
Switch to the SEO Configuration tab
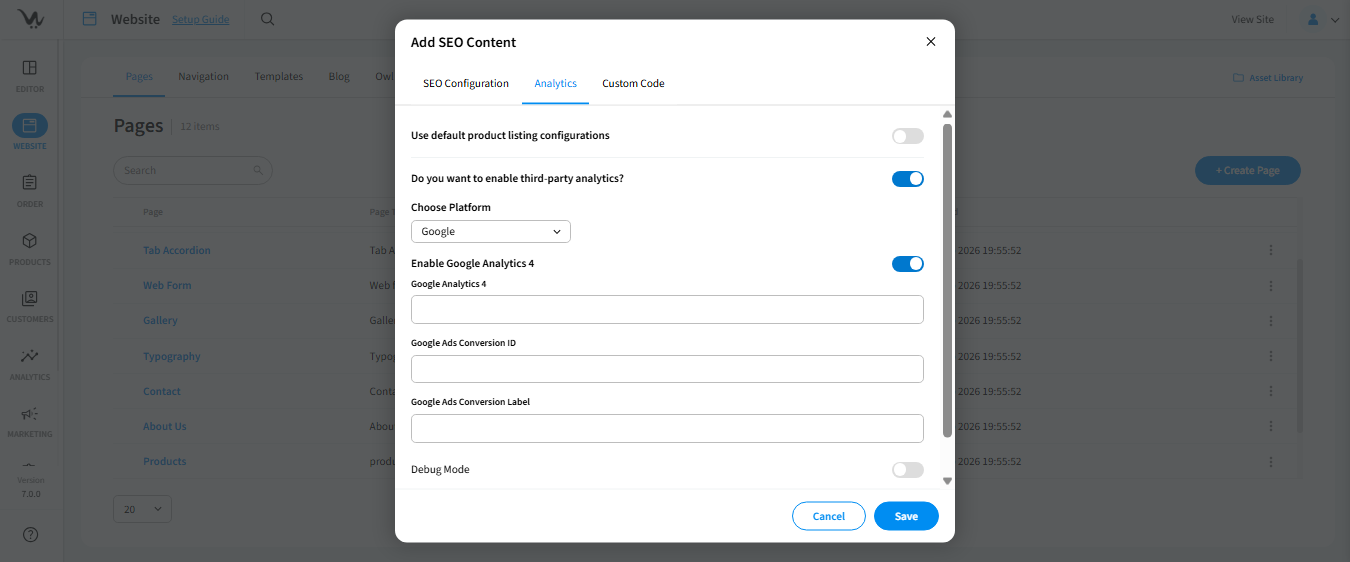(466, 84)
